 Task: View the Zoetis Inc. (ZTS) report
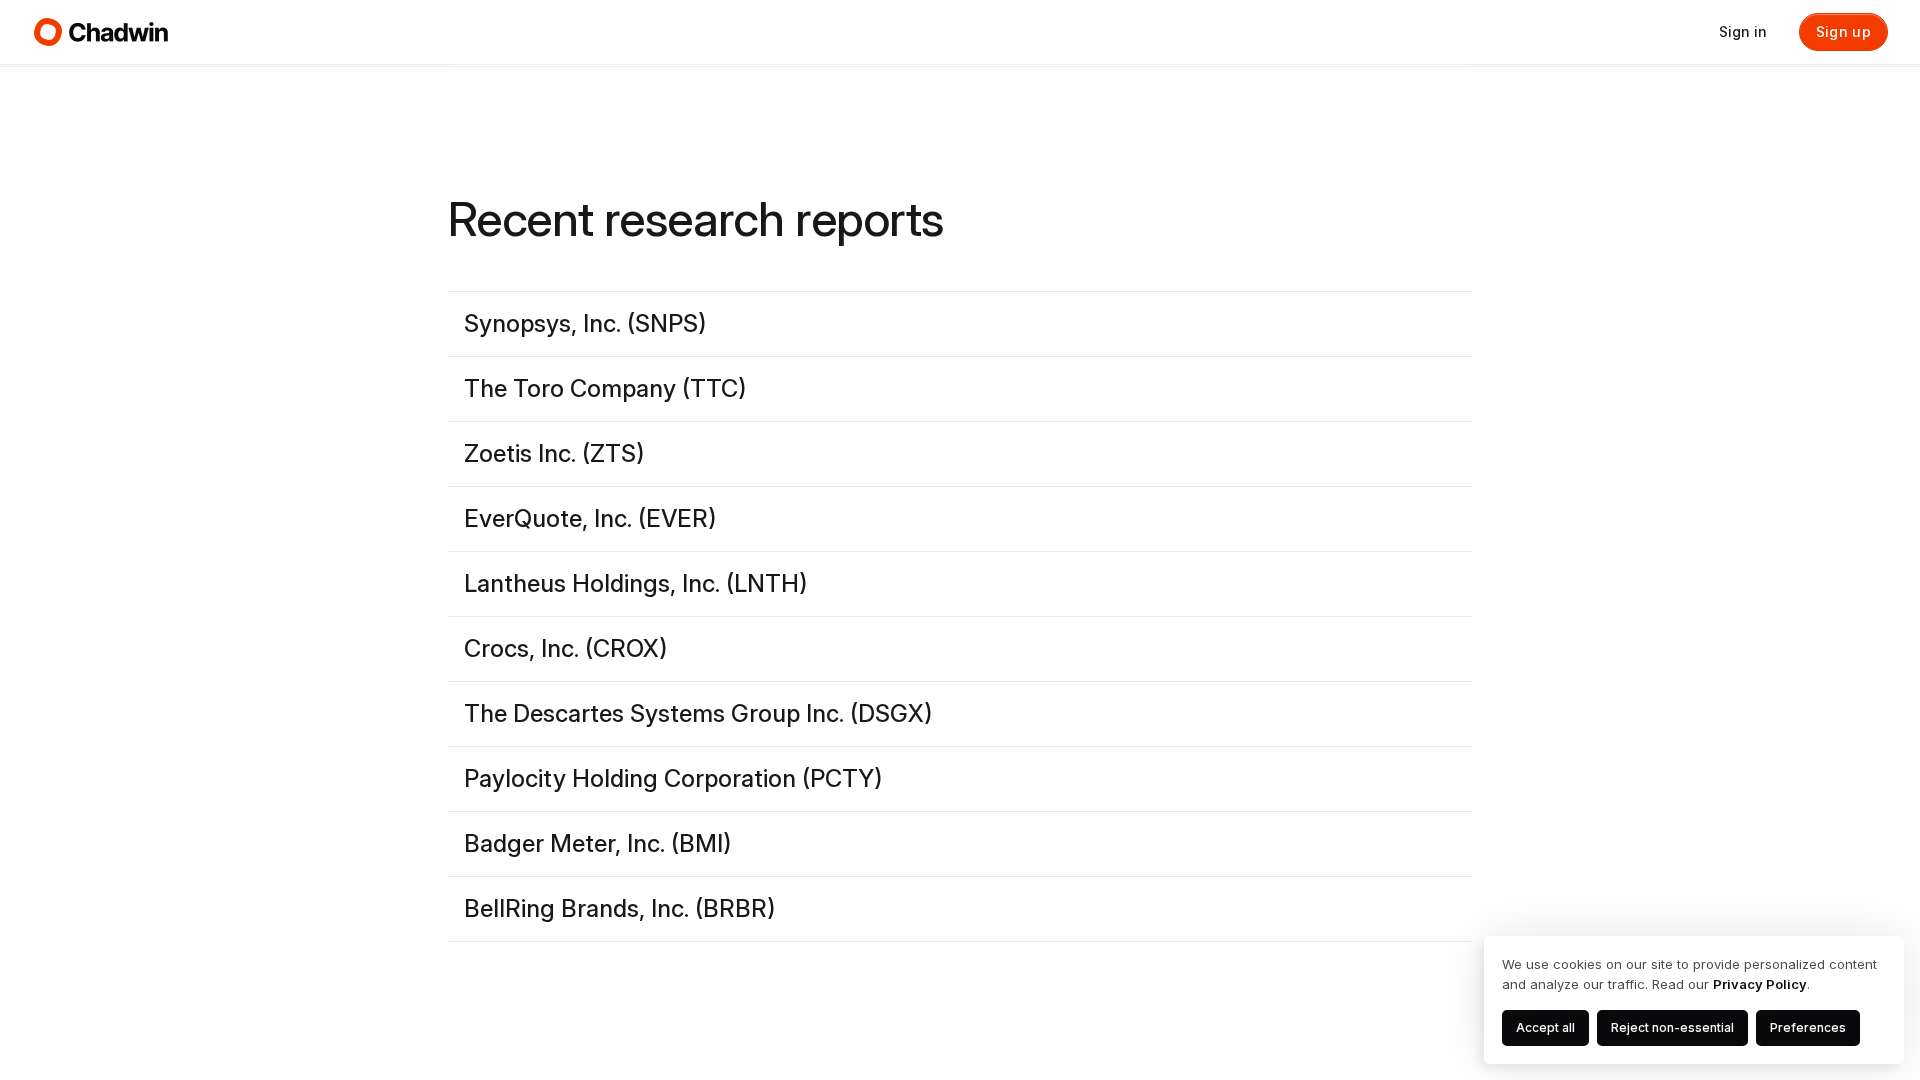(x=554, y=454)
